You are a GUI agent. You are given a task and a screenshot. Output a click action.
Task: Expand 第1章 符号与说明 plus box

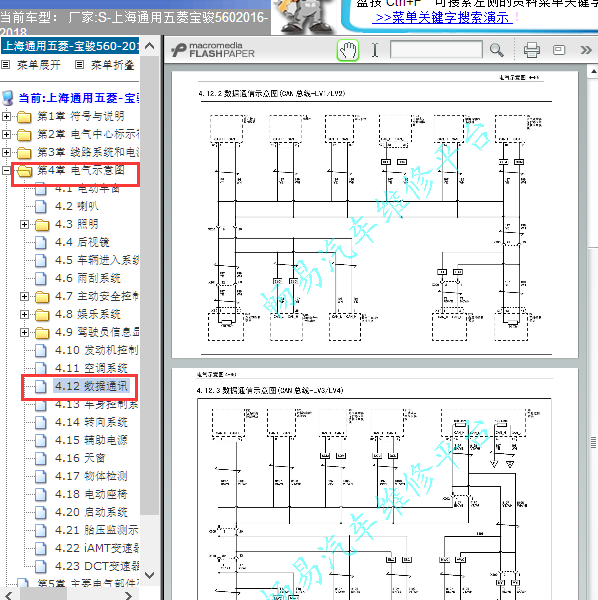(x=6, y=116)
